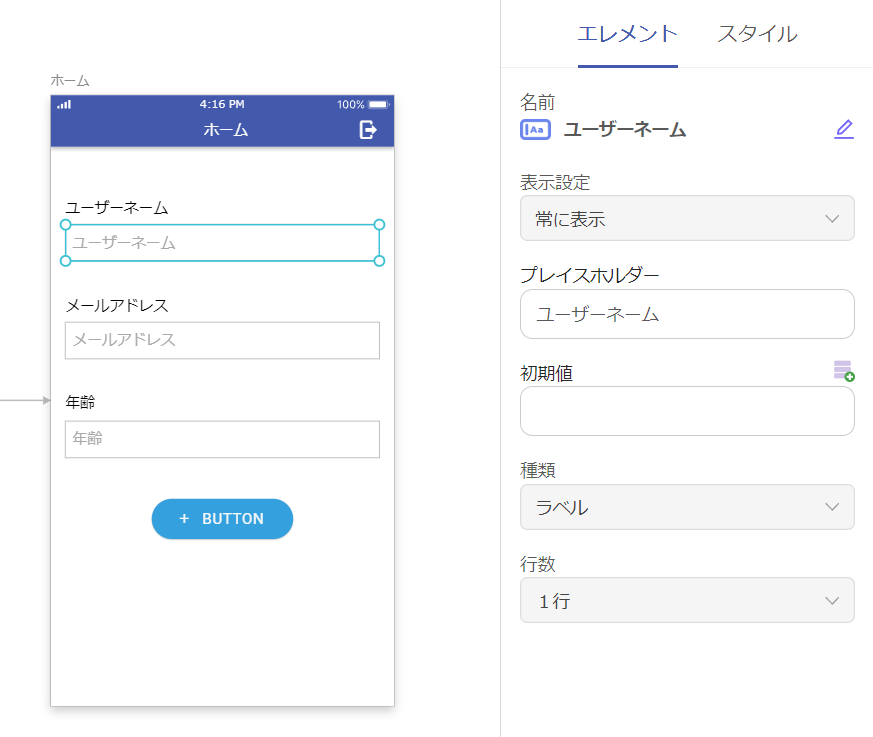Image resolution: width=873 pixels, height=737 pixels.
Task: Click the bottom-right selection handle of ユーザーネーム input
Action: 380,261
